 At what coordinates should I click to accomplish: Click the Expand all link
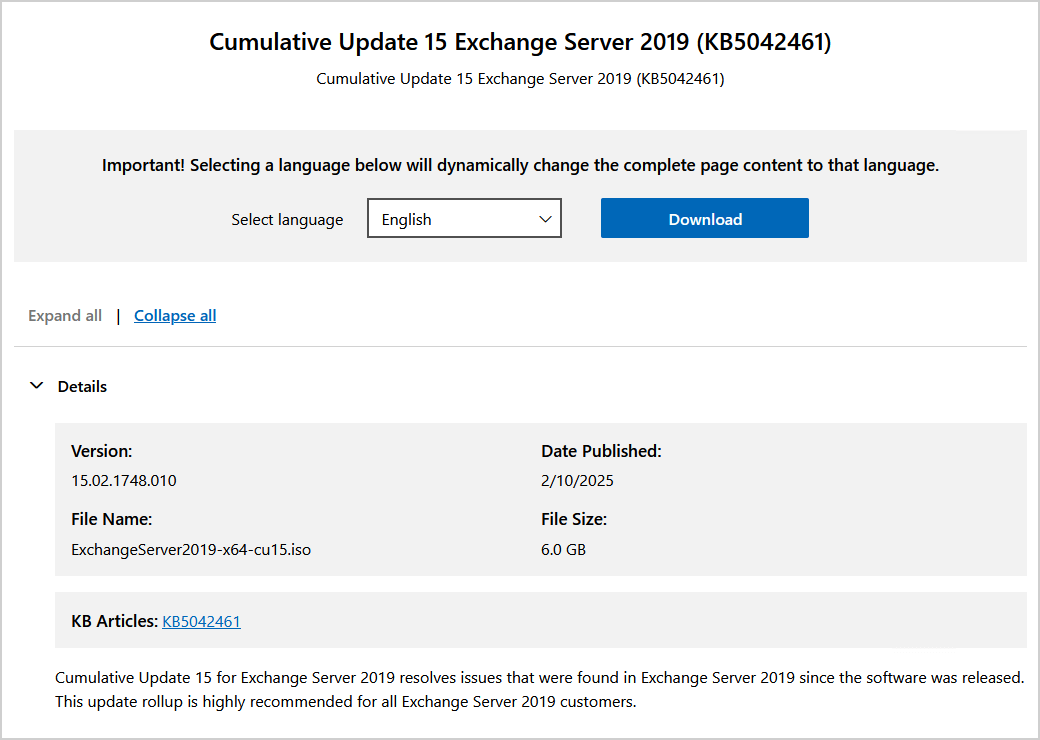[65, 316]
